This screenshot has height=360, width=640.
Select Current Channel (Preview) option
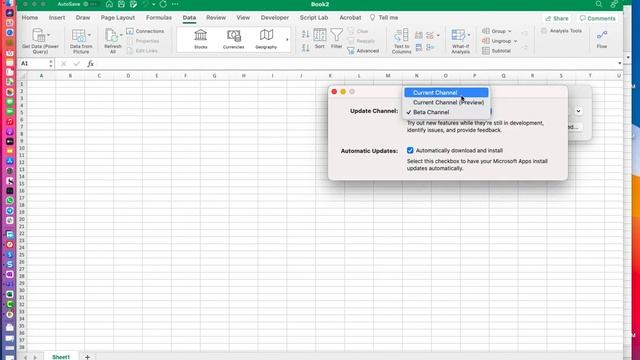pos(447,102)
